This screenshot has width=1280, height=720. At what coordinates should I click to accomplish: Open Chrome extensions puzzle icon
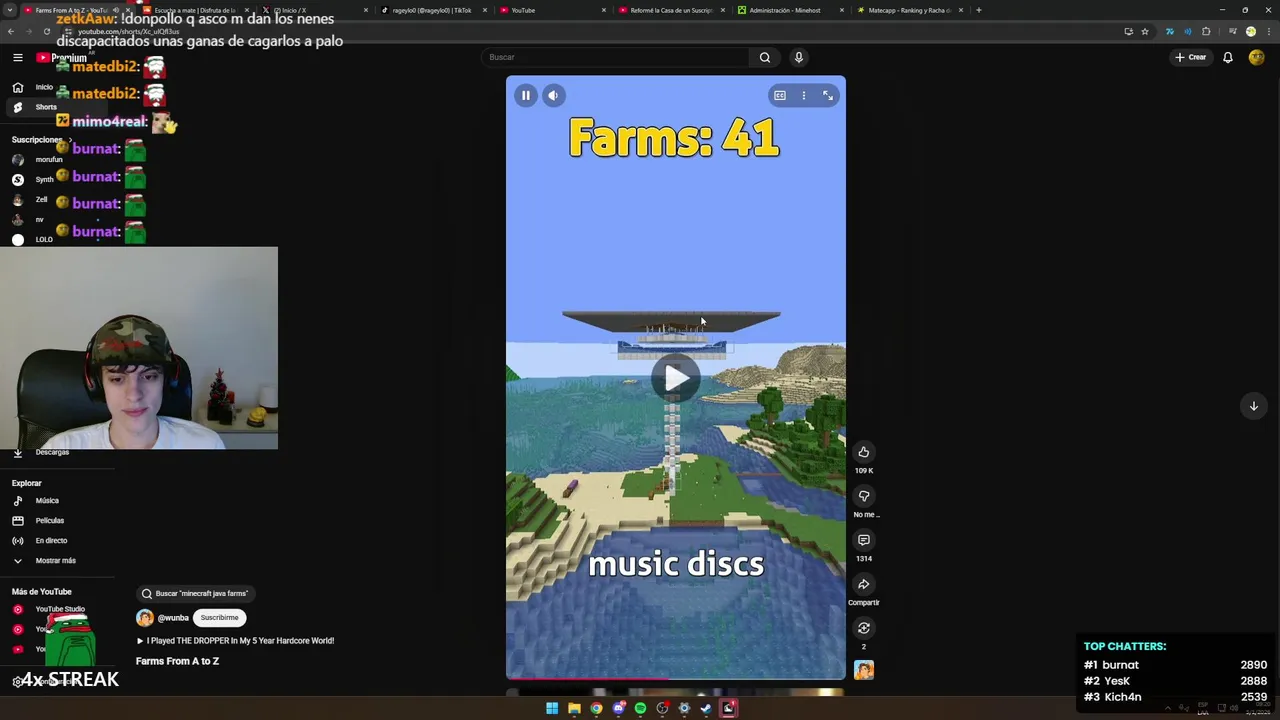1206,31
